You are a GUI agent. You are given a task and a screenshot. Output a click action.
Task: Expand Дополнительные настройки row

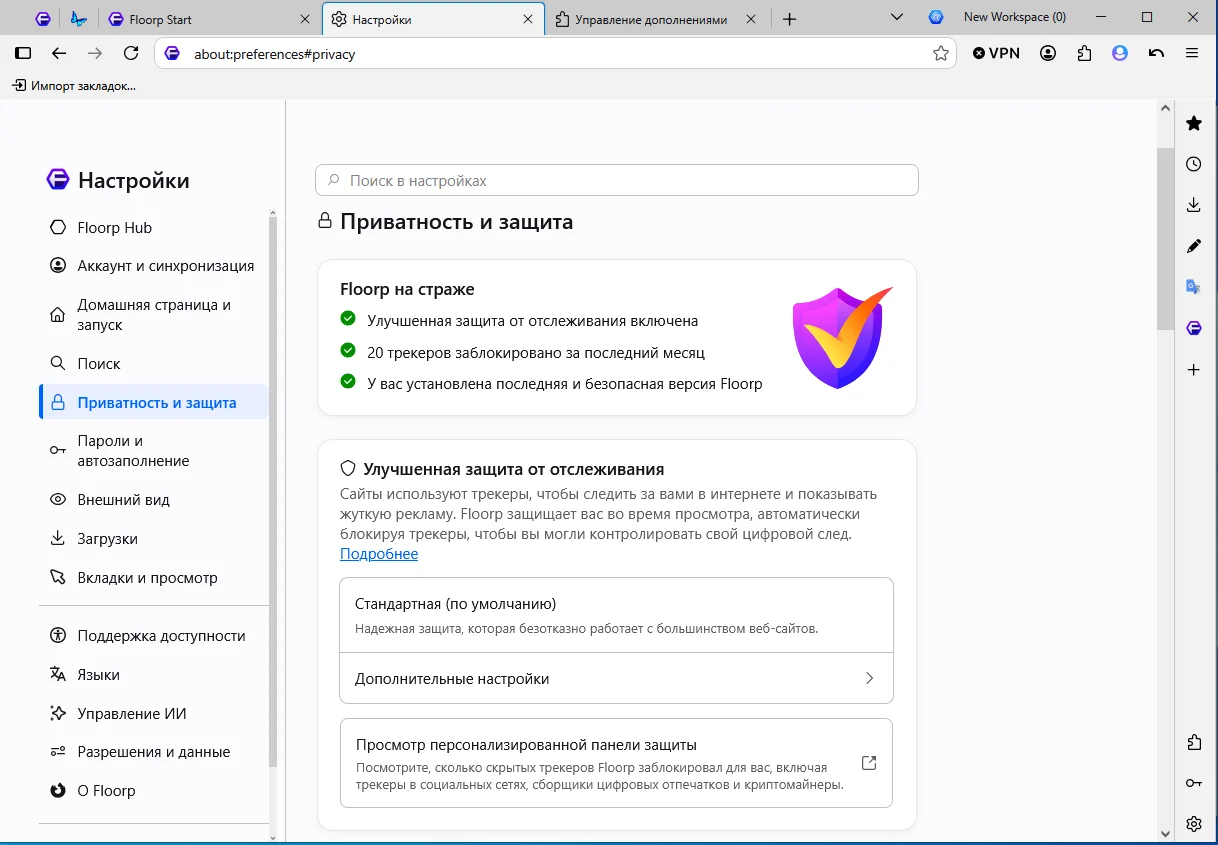point(616,678)
